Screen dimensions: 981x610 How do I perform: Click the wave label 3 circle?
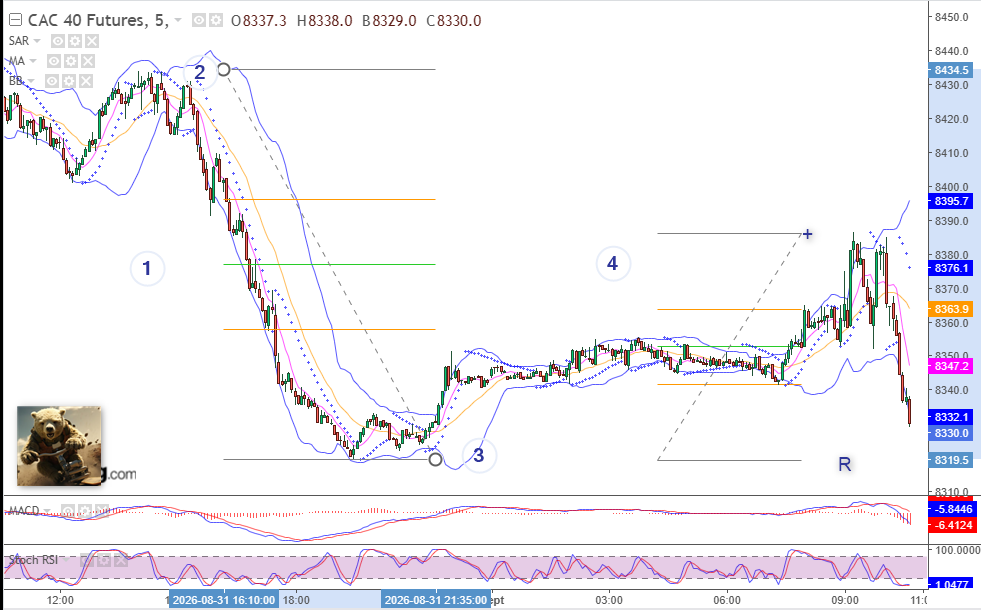479,455
